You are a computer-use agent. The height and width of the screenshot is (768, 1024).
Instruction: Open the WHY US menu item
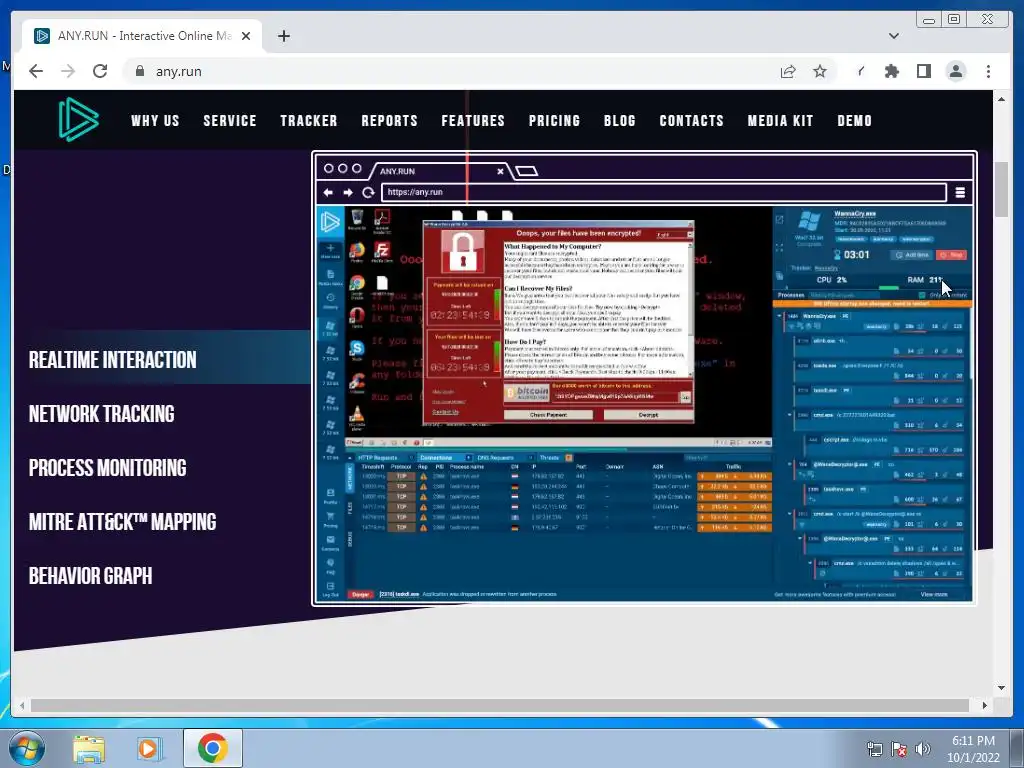click(x=155, y=121)
